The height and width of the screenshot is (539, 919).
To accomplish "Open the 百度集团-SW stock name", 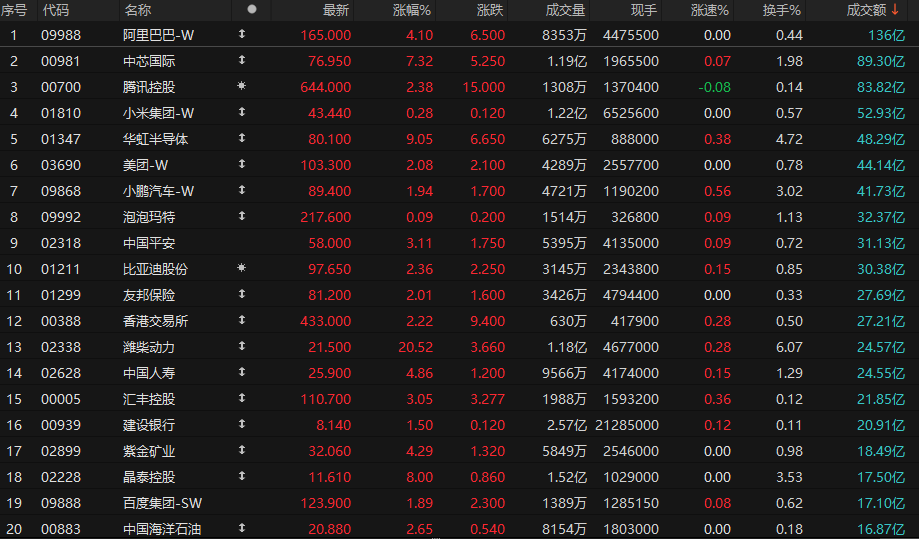I will tap(162, 503).
